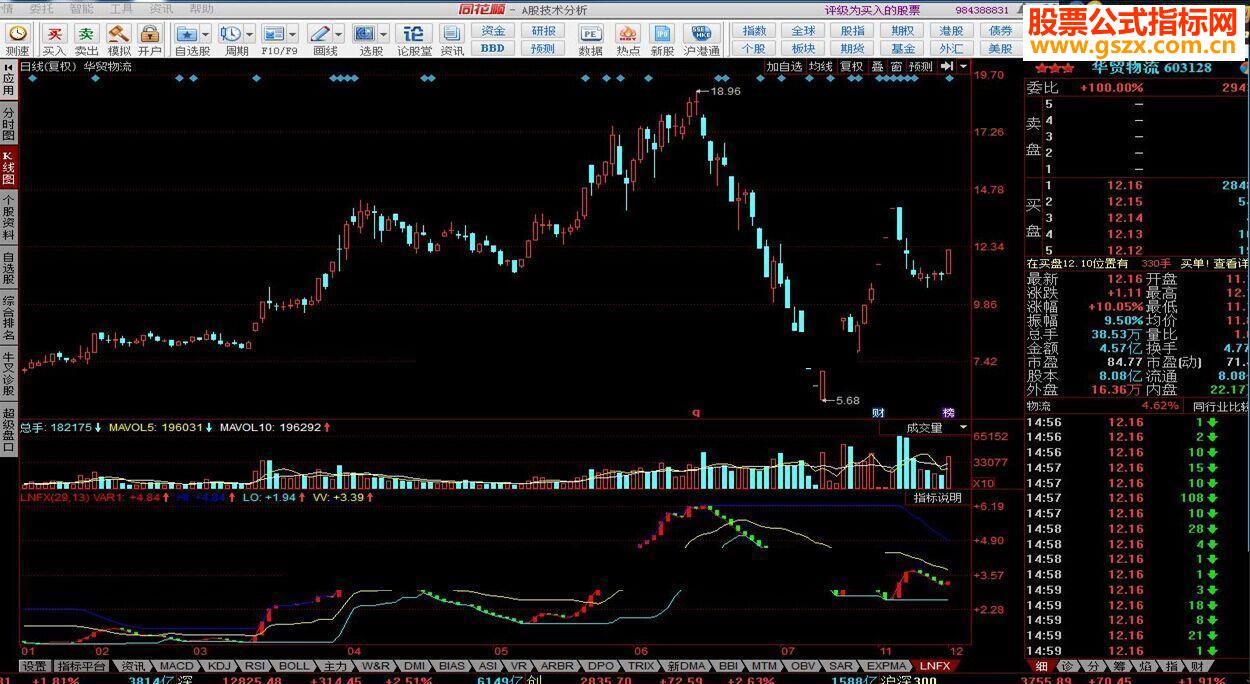1250x684 pixels.
Task: Open the 综合排名 ranking sidebar tab
Action: coord(8,319)
